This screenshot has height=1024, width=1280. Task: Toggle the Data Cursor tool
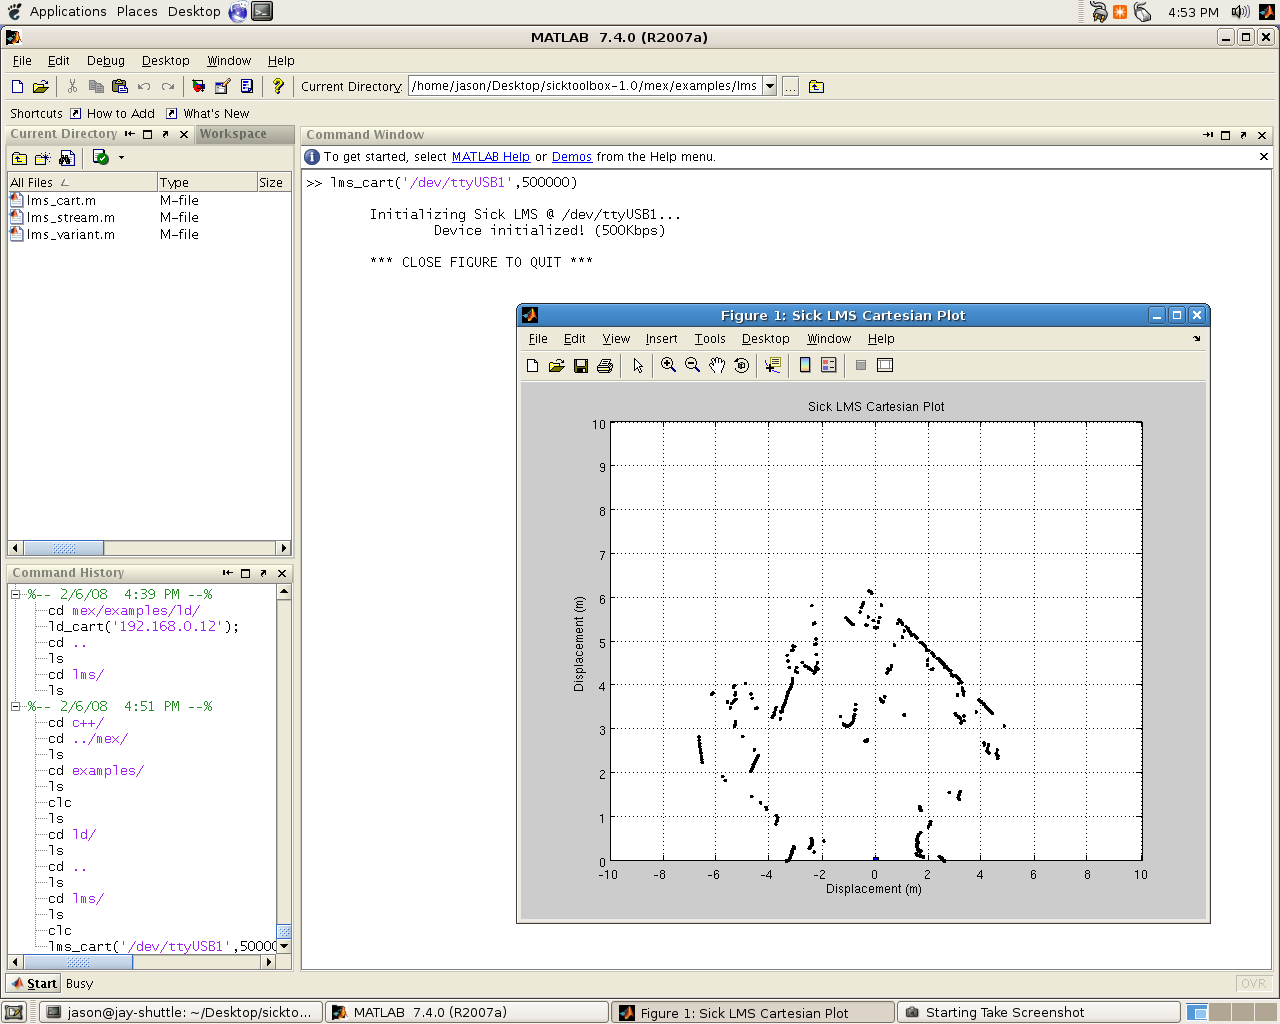click(x=773, y=366)
